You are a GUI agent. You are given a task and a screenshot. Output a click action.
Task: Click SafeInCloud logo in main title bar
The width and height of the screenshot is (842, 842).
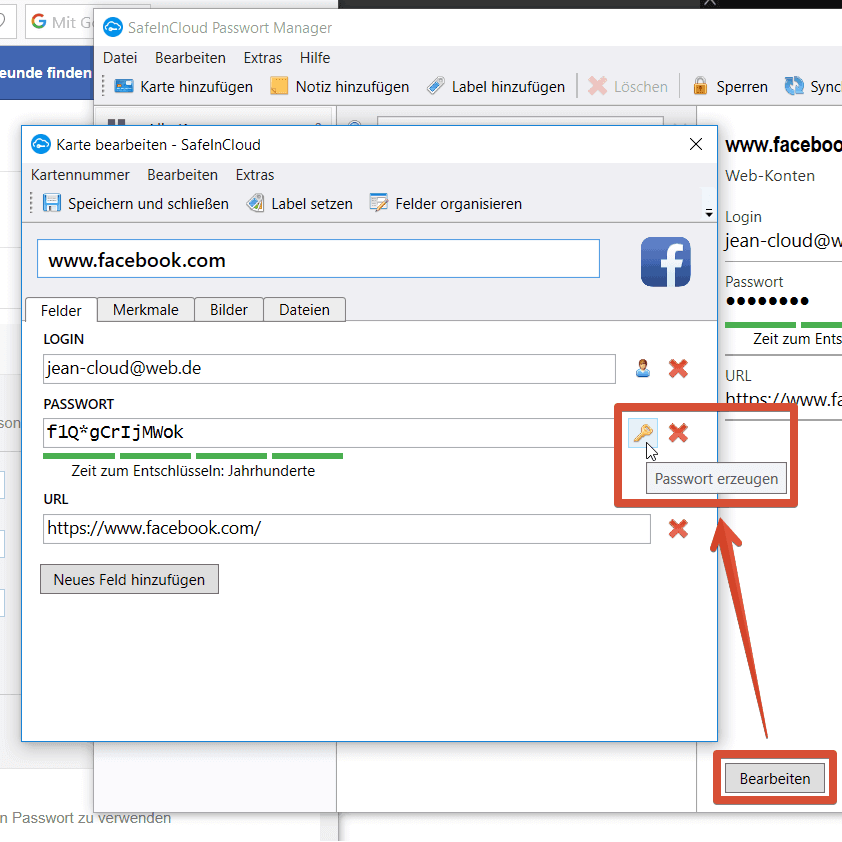coord(112,27)
